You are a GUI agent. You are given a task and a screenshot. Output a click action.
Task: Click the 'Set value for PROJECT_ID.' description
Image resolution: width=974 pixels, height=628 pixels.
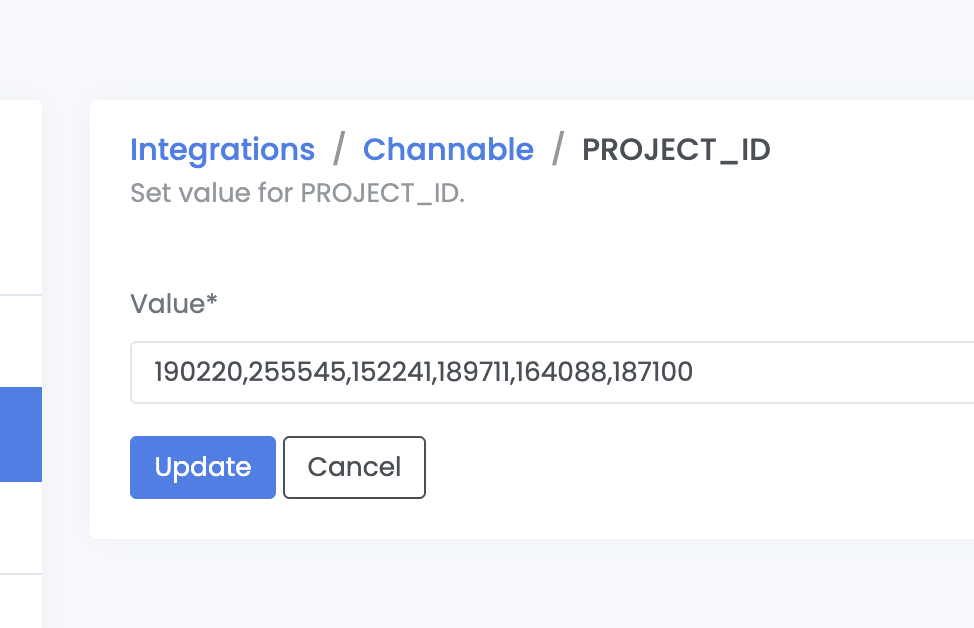(298, 193)
